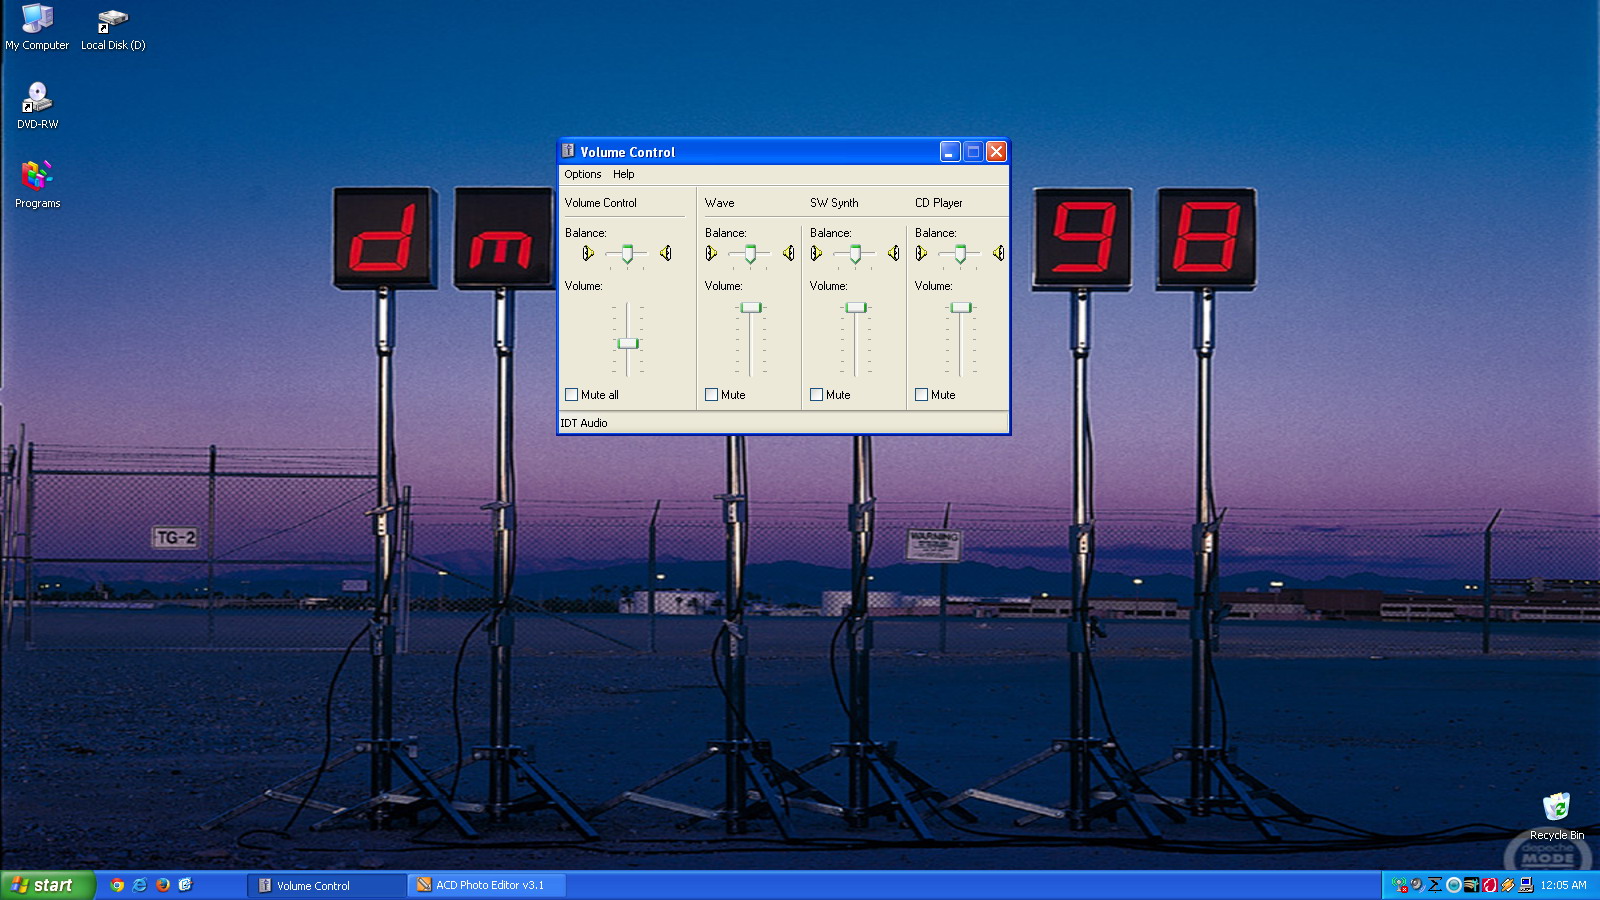
Task: Switch to ACD Photo Editor taskbar button
Action: 487,885
